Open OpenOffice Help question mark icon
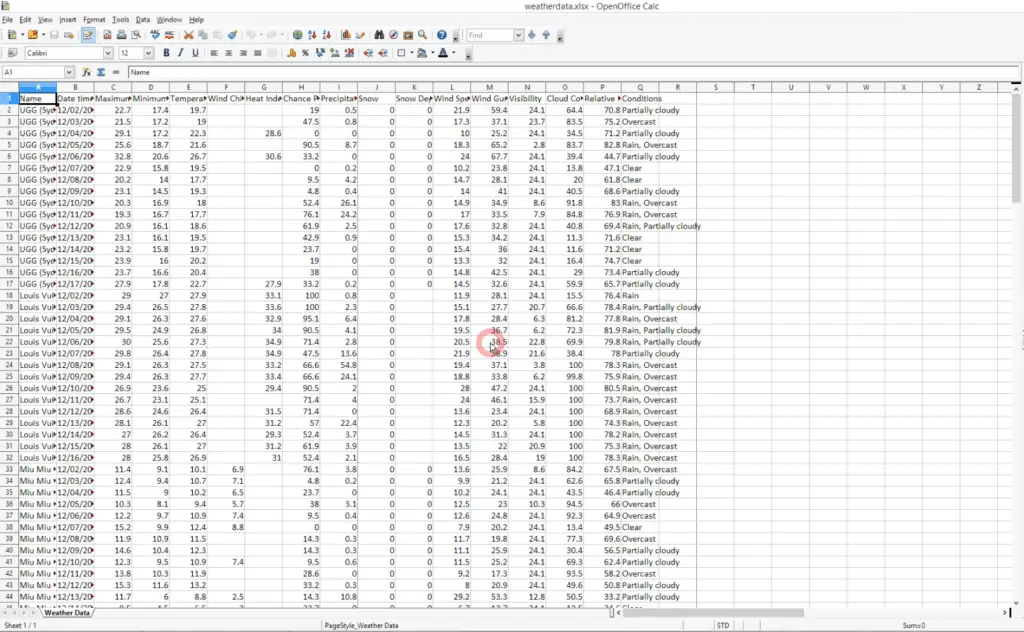 (442, 35)
